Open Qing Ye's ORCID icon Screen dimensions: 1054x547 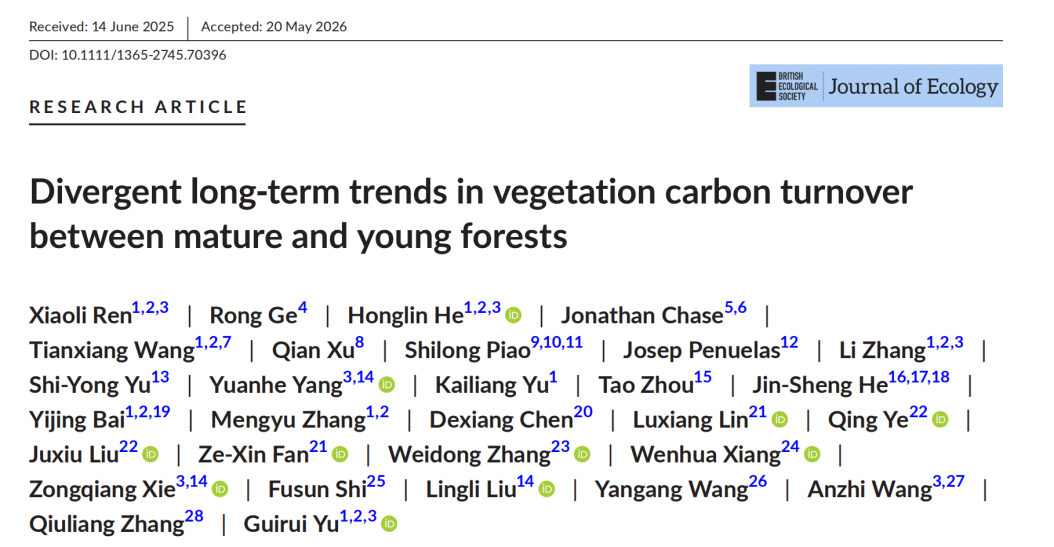coord(940,420)
